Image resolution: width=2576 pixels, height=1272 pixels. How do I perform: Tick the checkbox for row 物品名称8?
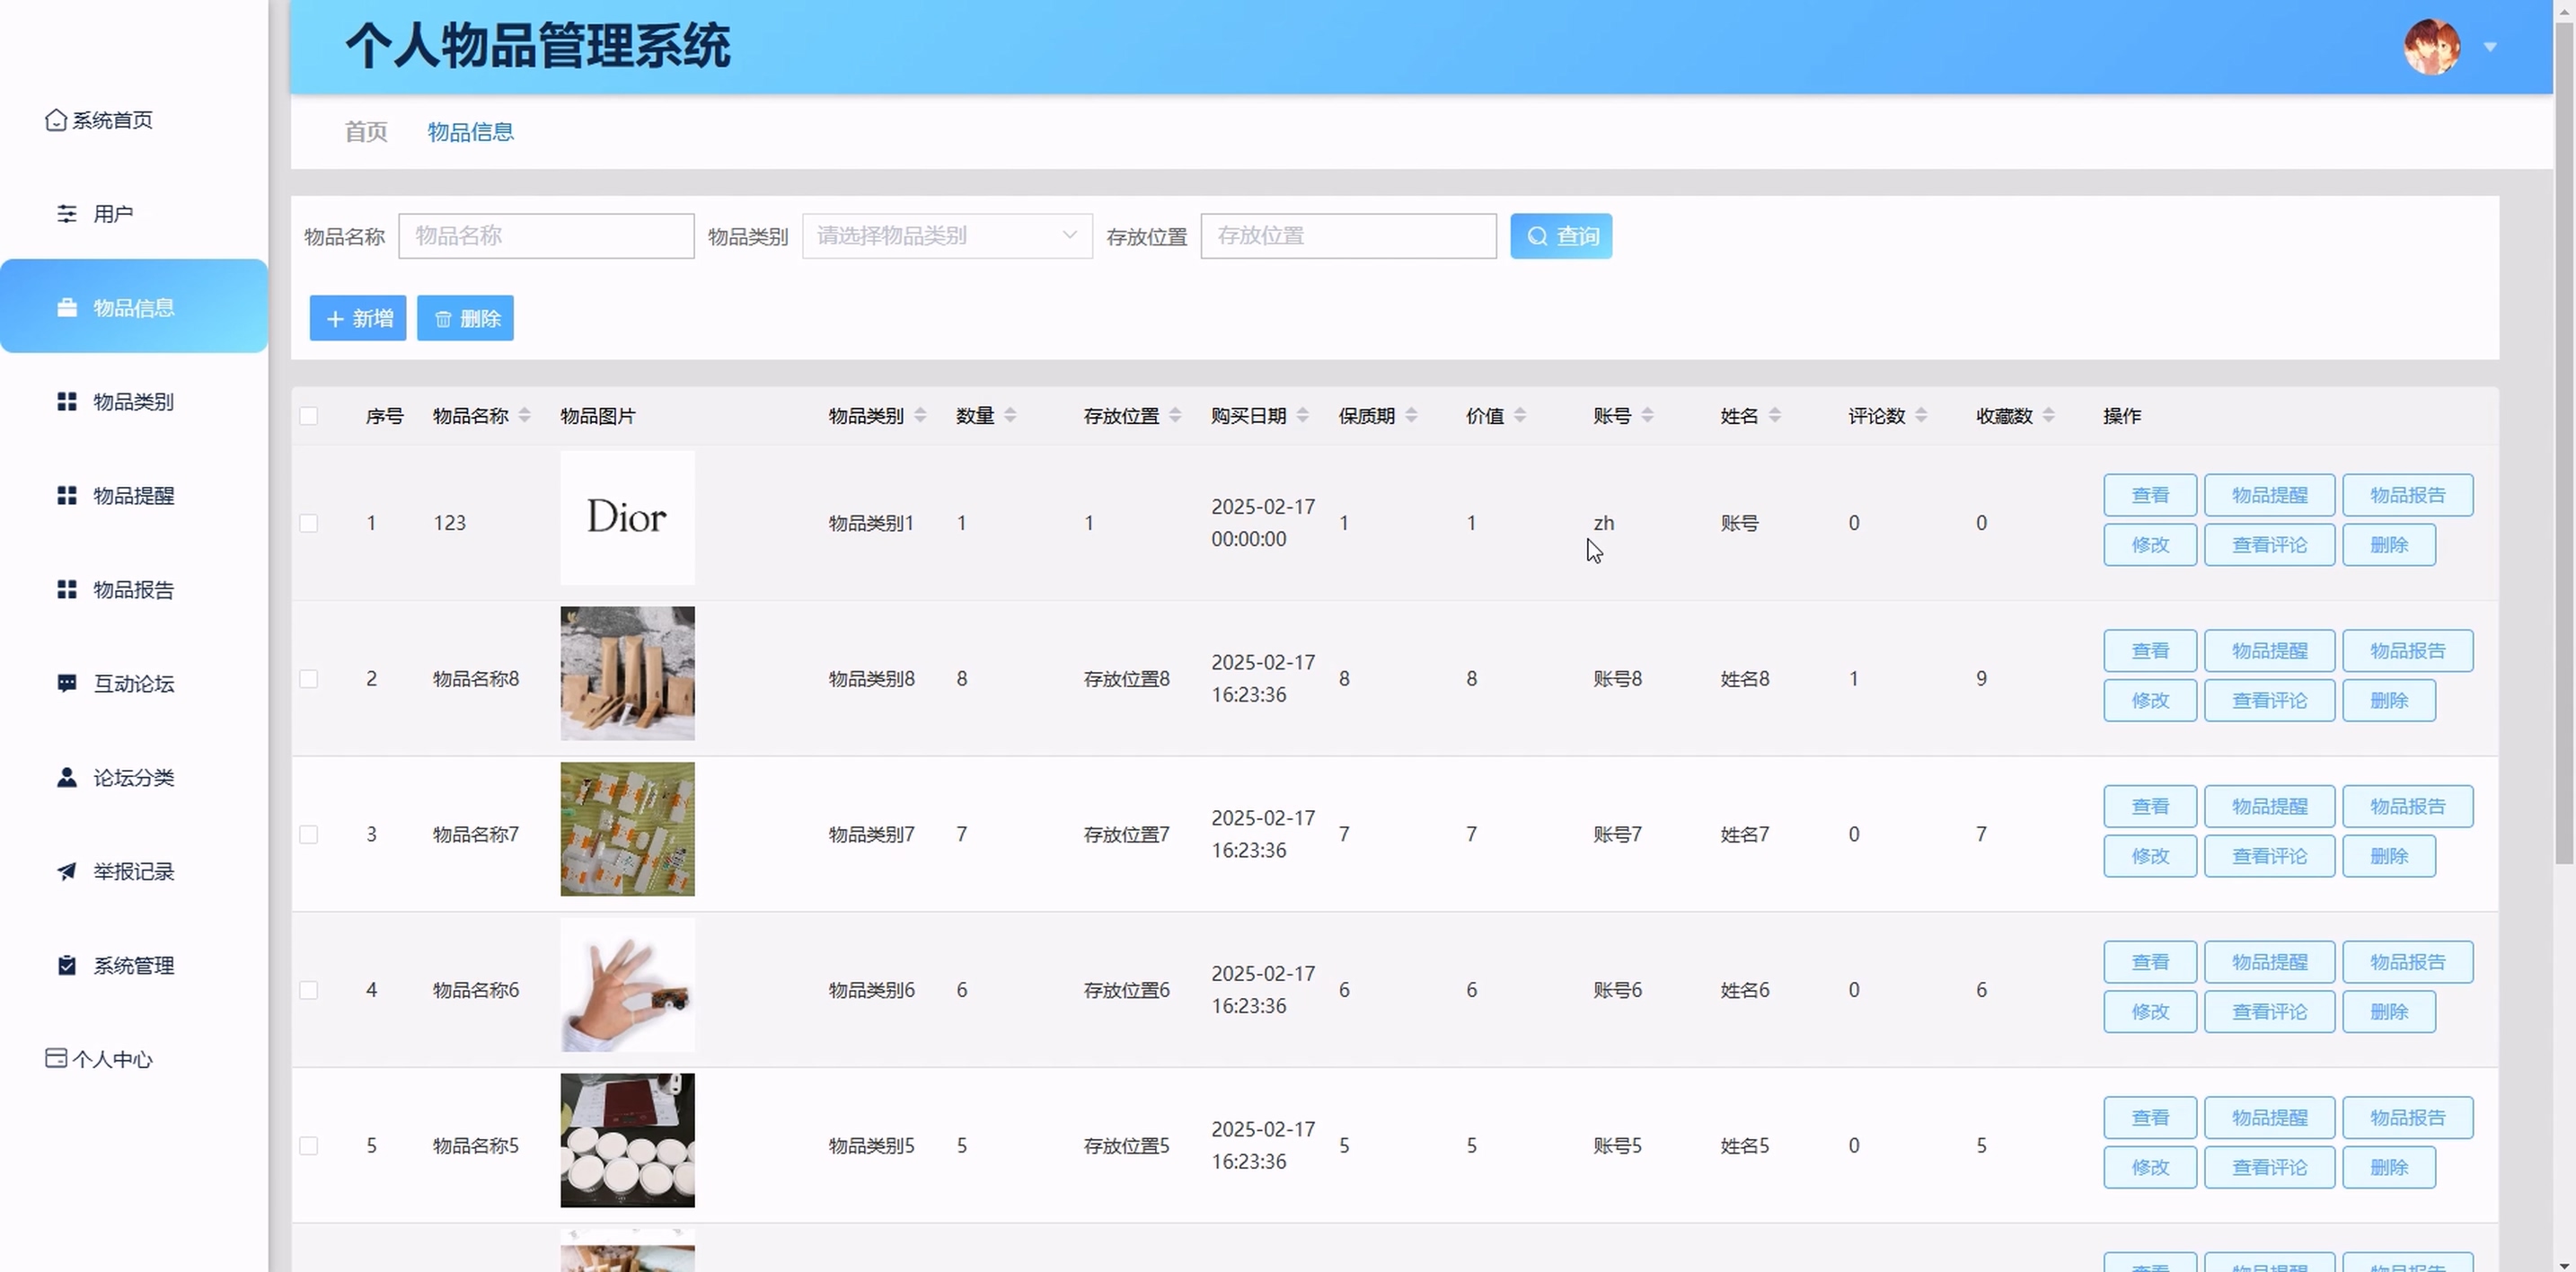(309, 679)
